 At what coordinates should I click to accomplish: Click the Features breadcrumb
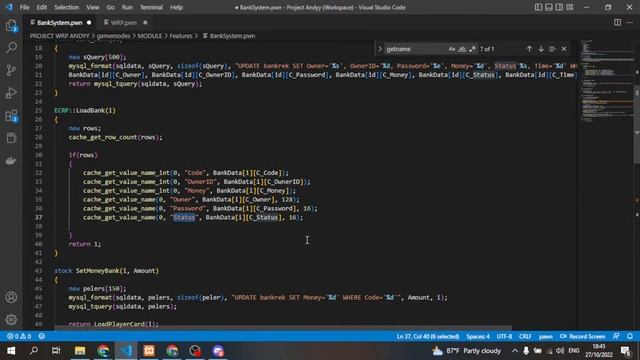(x=181, y=36)
